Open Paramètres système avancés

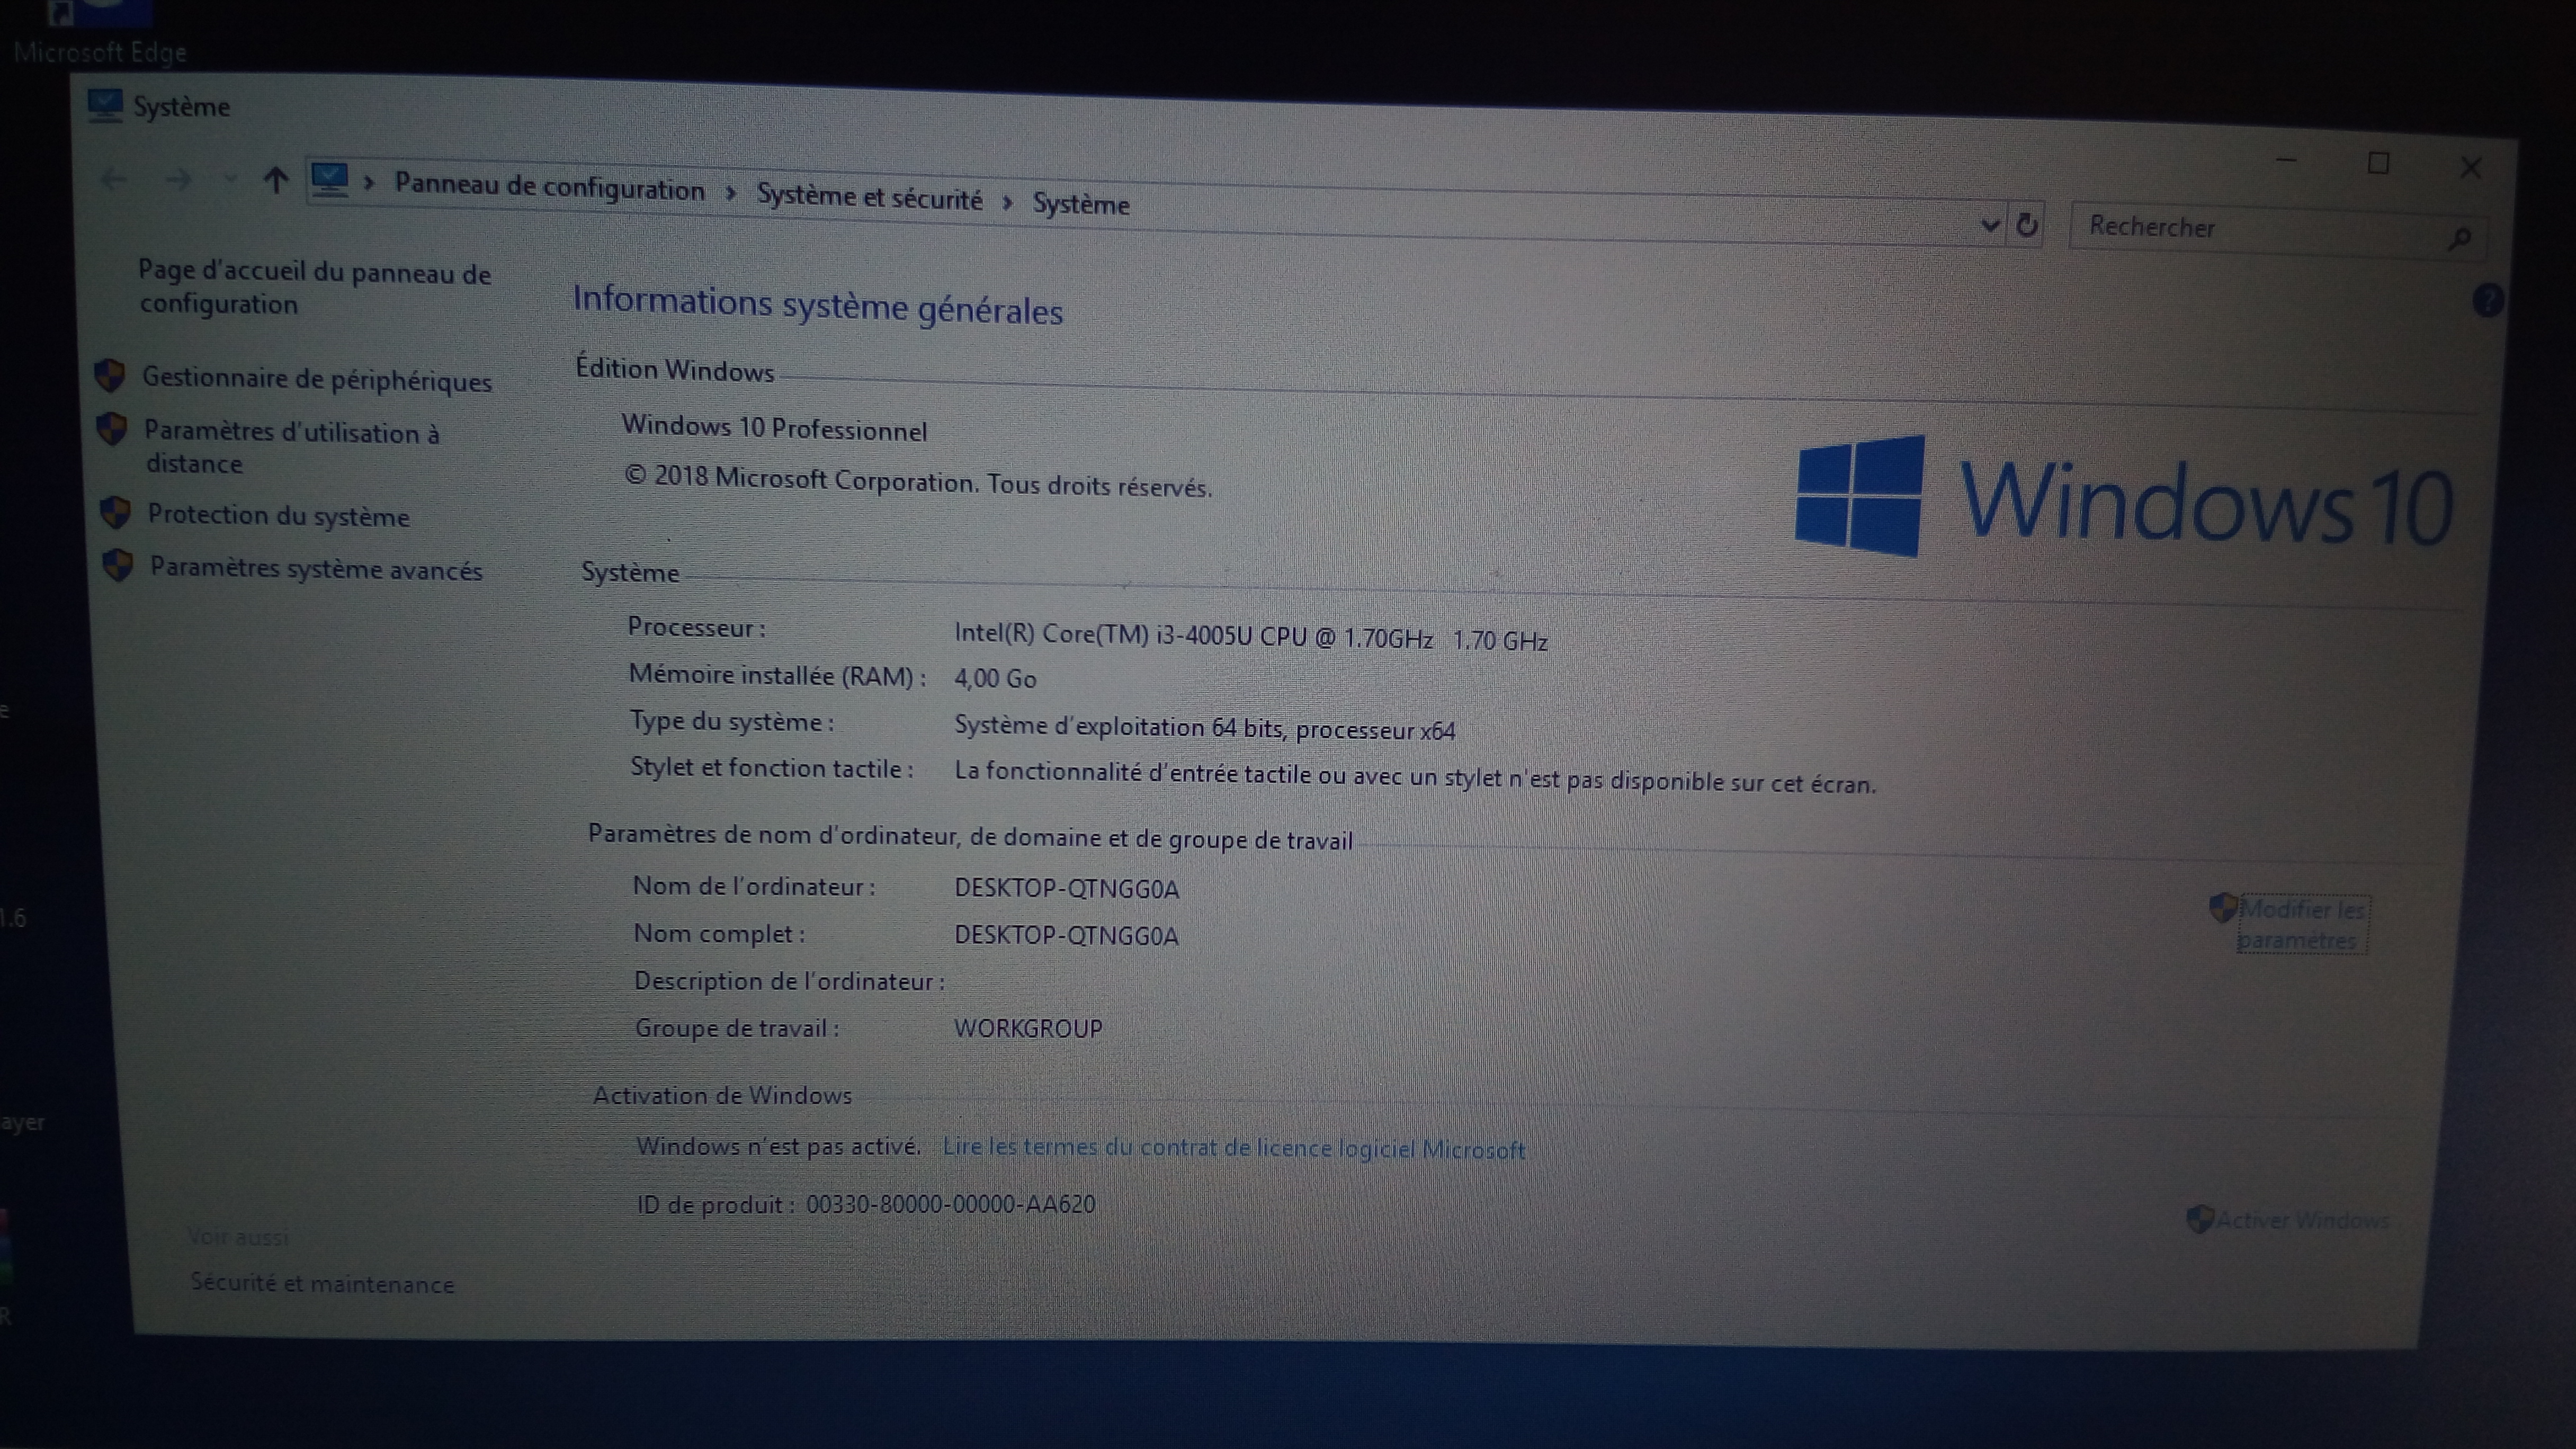pyautogui.click(x=316, y=568)
